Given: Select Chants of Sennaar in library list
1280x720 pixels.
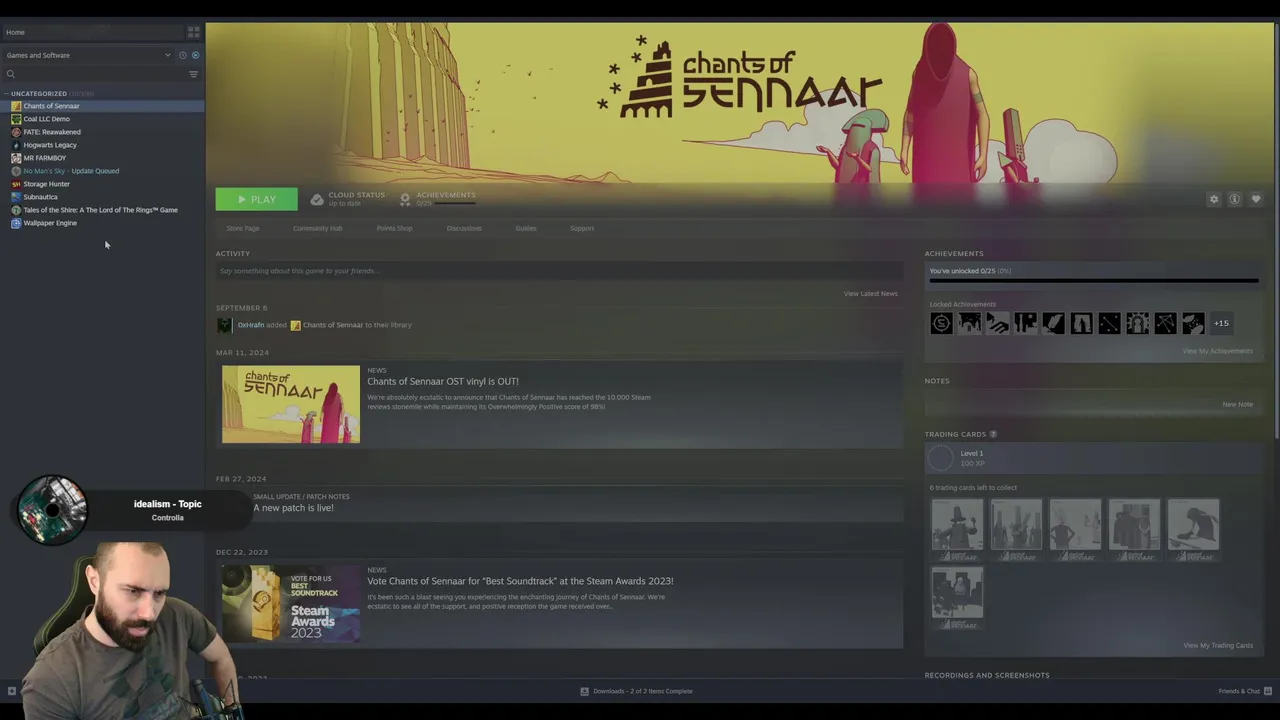Looking at the screenshot, I should coord(102,106).
